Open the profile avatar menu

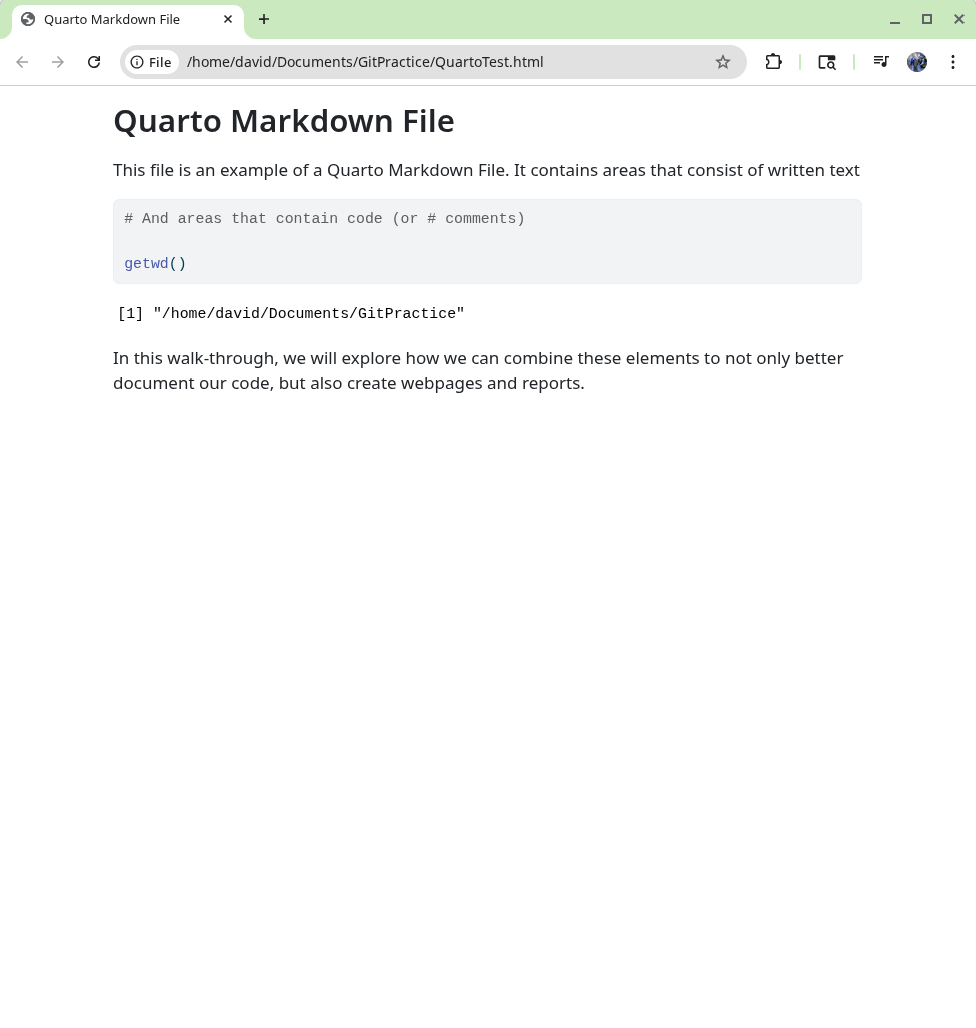click(917, 62)
